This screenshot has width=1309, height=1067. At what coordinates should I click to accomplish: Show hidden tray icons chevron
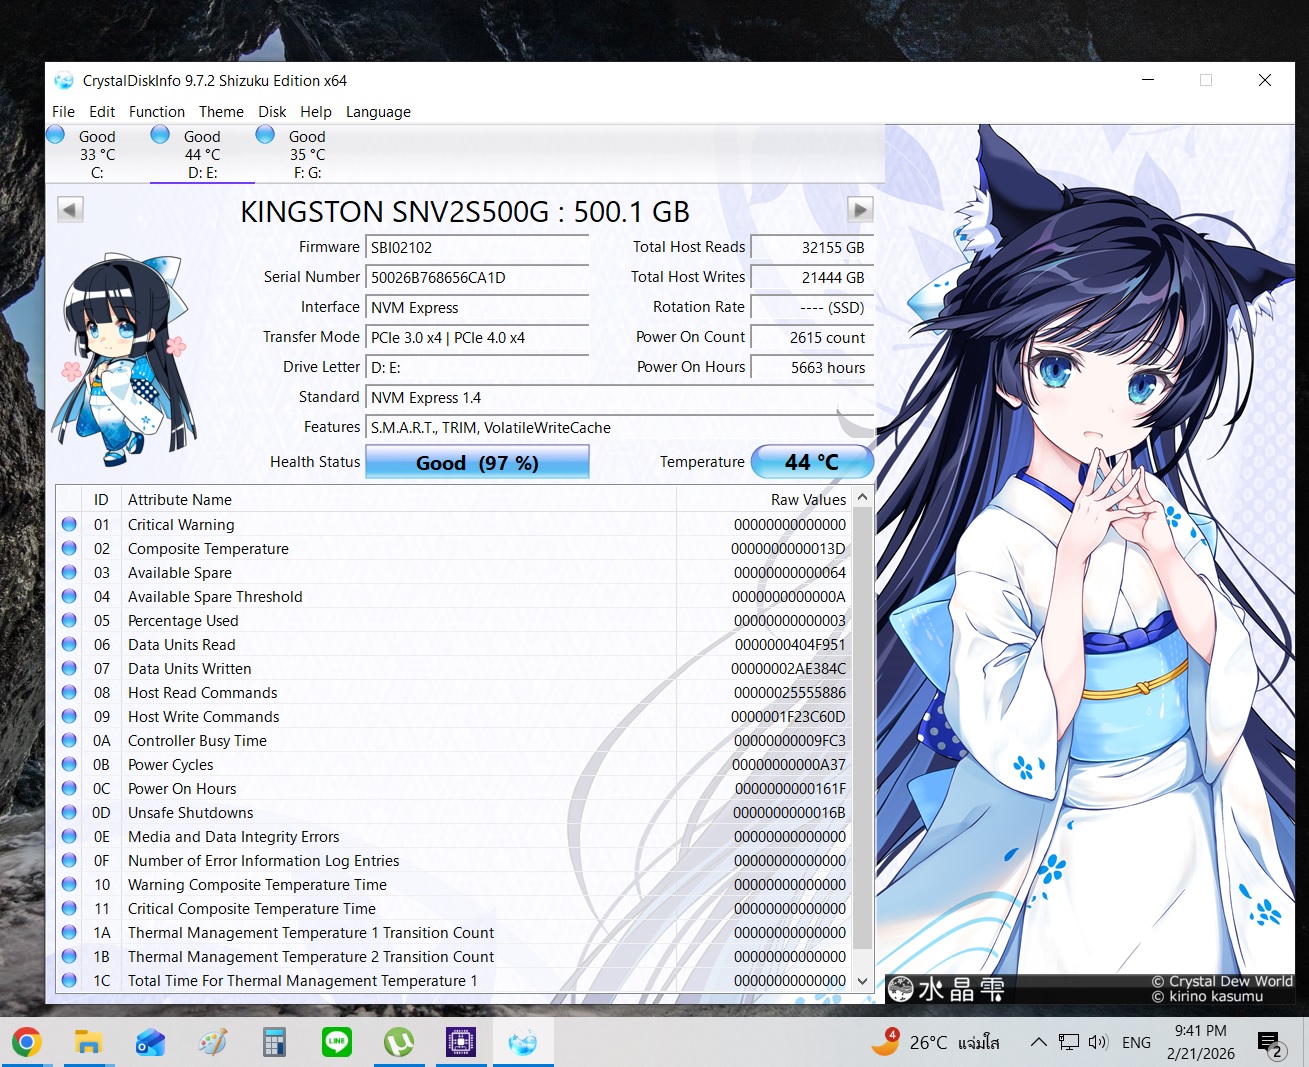pos(1039,1042)
